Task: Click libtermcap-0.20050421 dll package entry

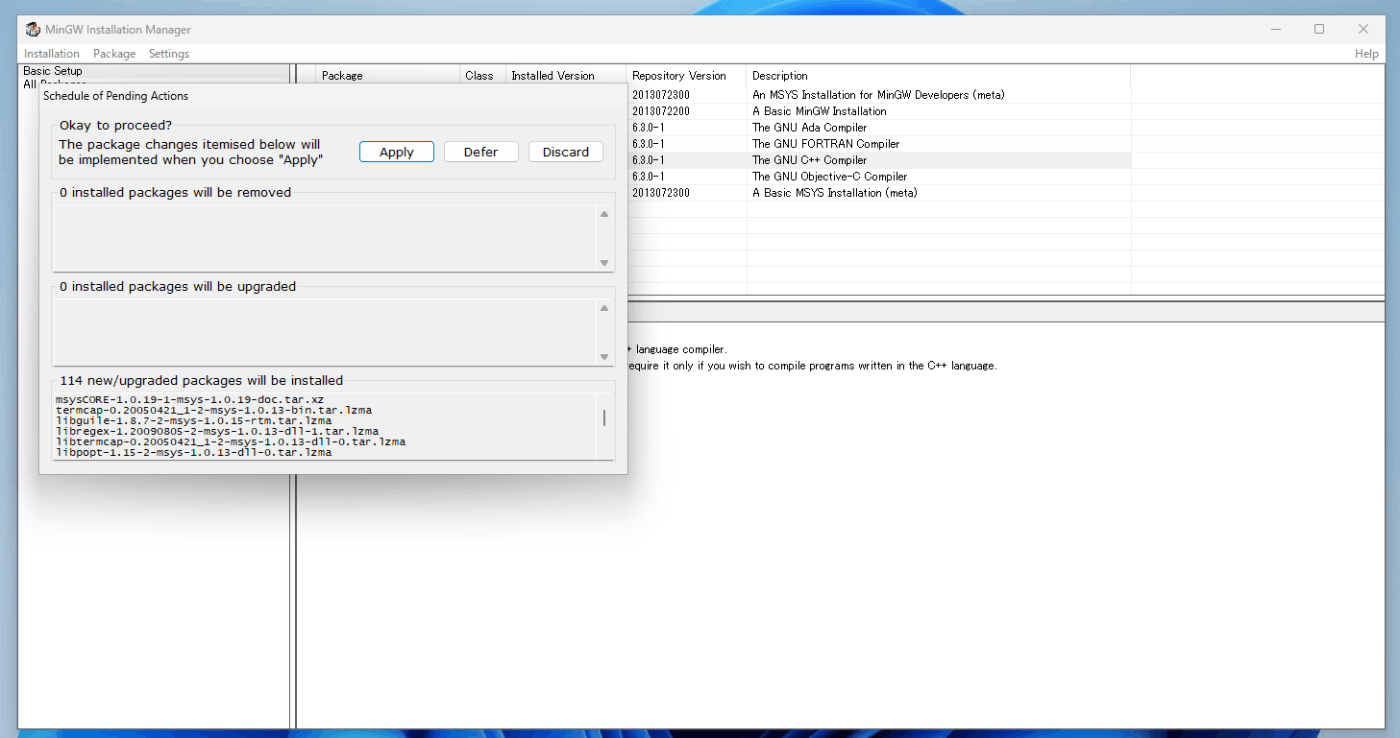Action: click(231, 441)
